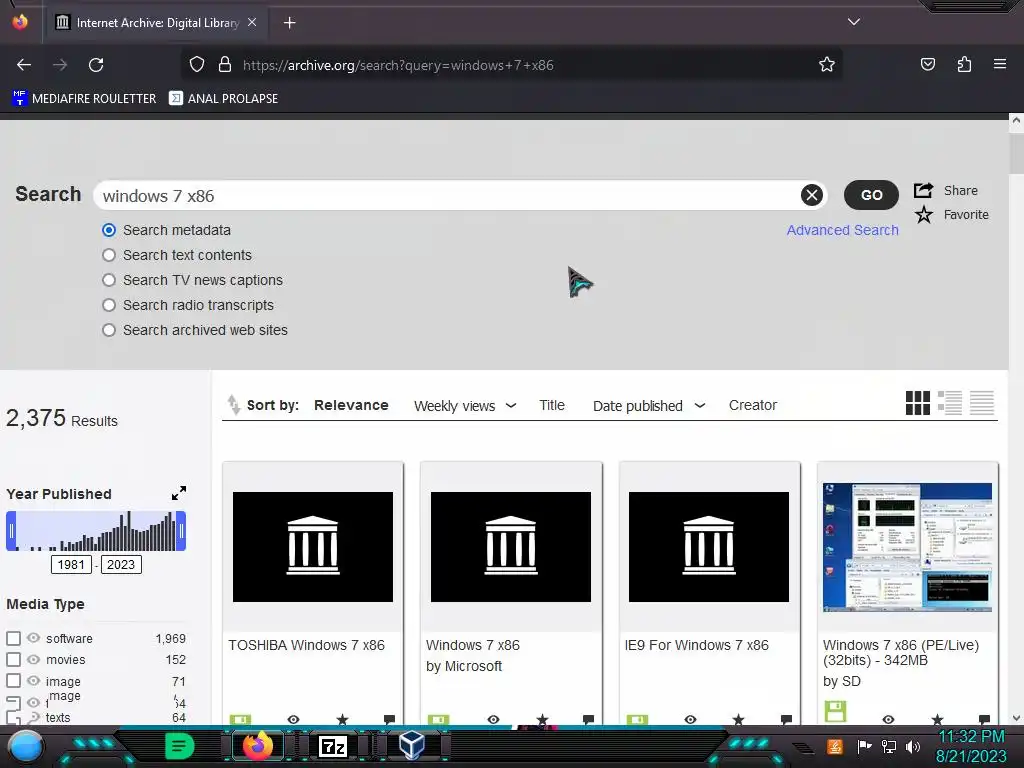Open the Start orb on the taskbar
Screen dimensions: 1024x768
(x=25, y=747)
